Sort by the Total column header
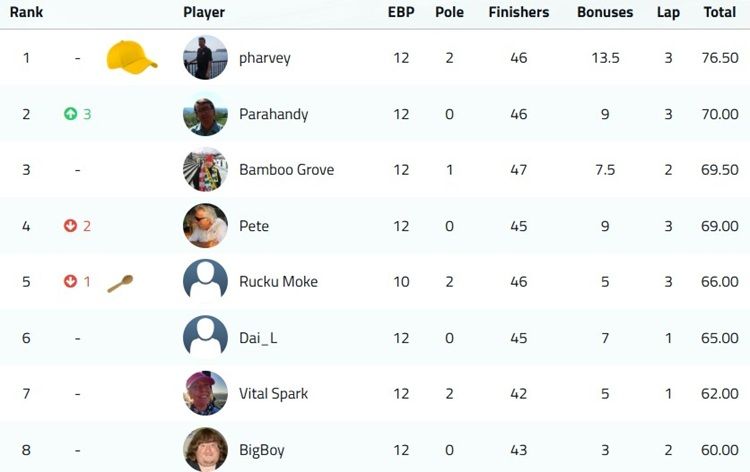The width and height of the screenshot is (750, 472). pyautogui.click(x=719, y=12)
